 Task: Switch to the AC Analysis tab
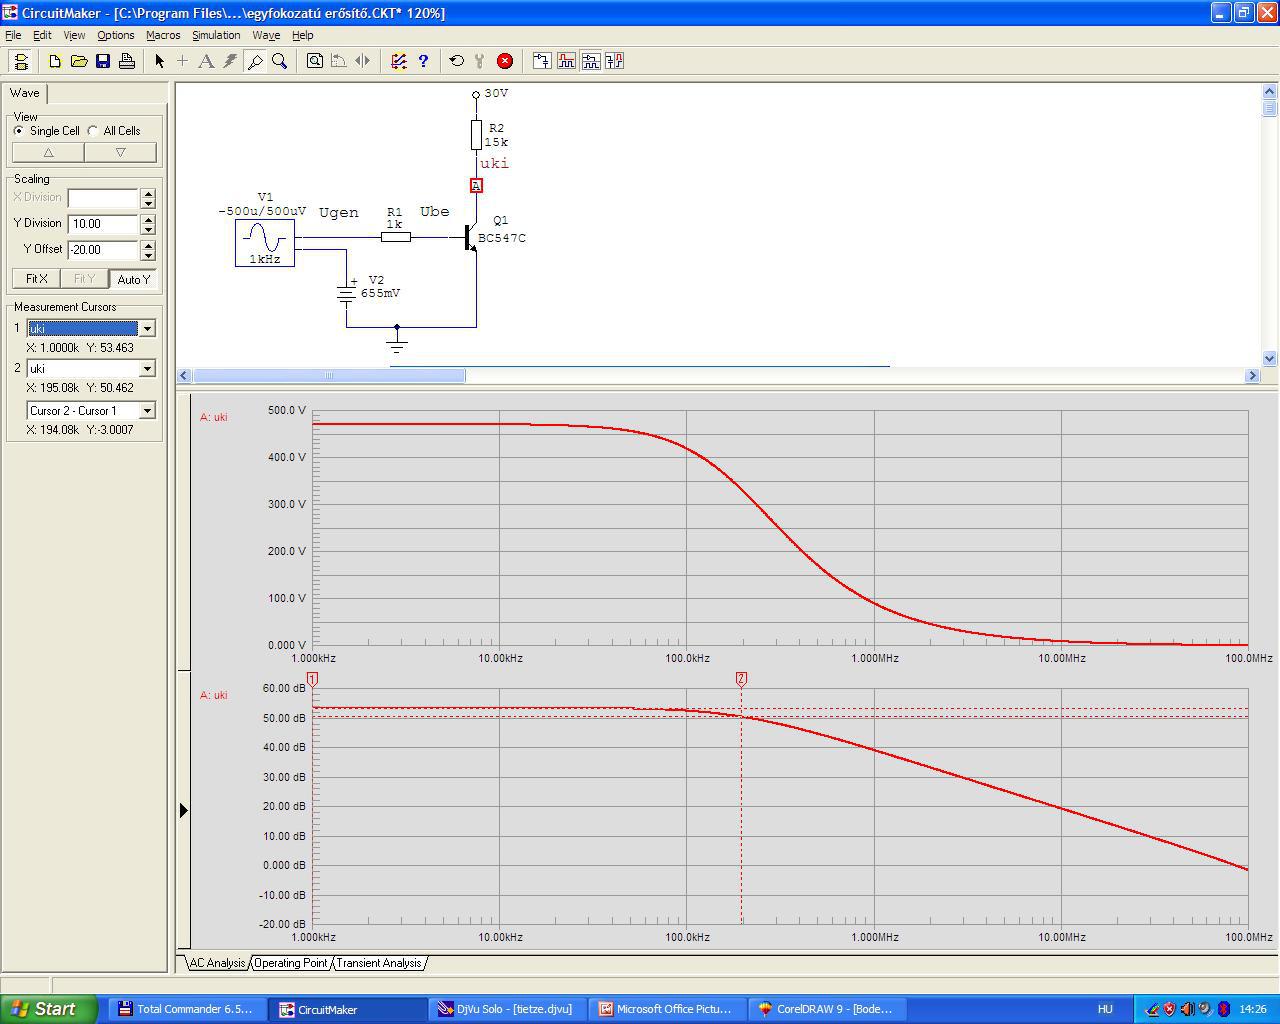[x=217, y=963]
